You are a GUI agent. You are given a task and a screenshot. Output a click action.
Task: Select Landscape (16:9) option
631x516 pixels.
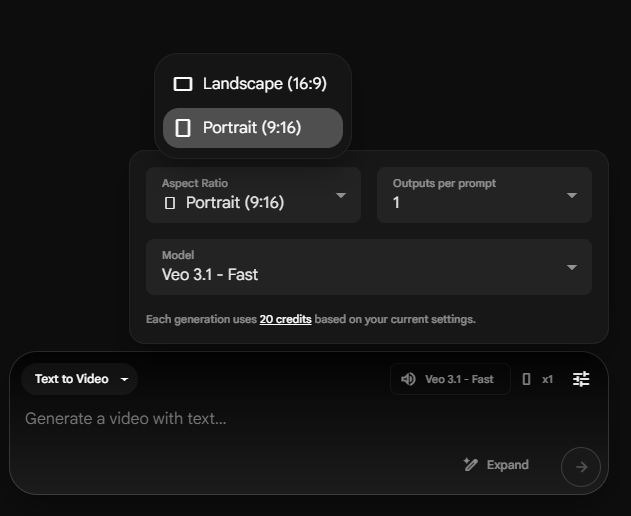(253, 84)
